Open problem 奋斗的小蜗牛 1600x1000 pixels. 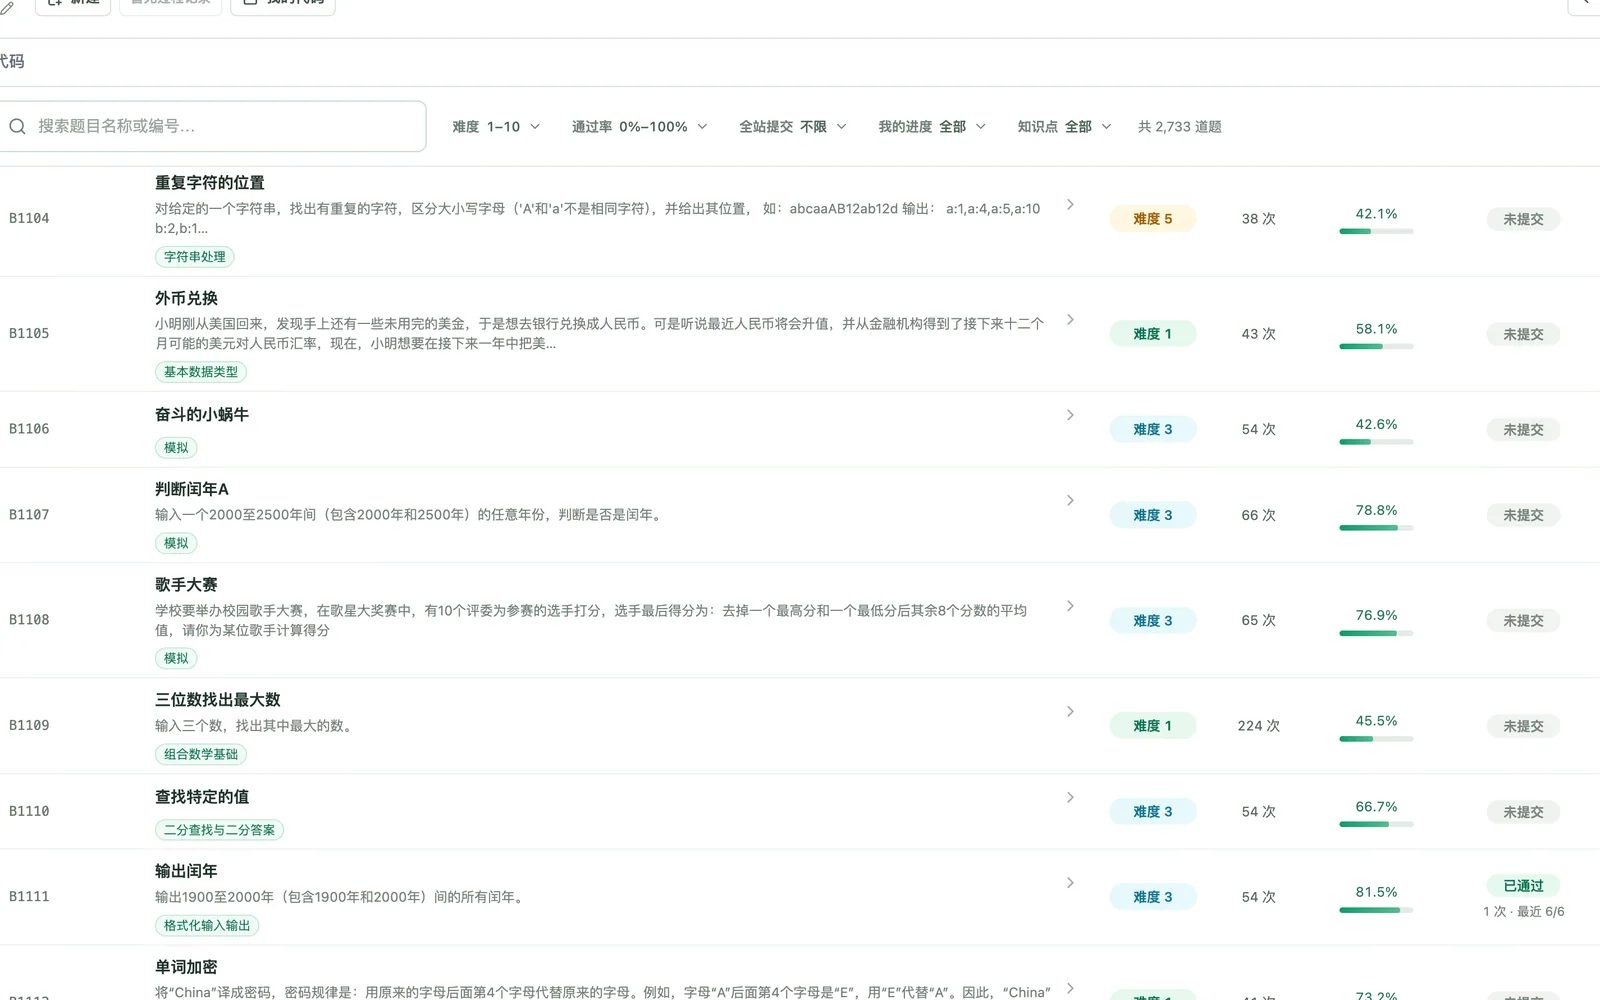pos(202,414)
